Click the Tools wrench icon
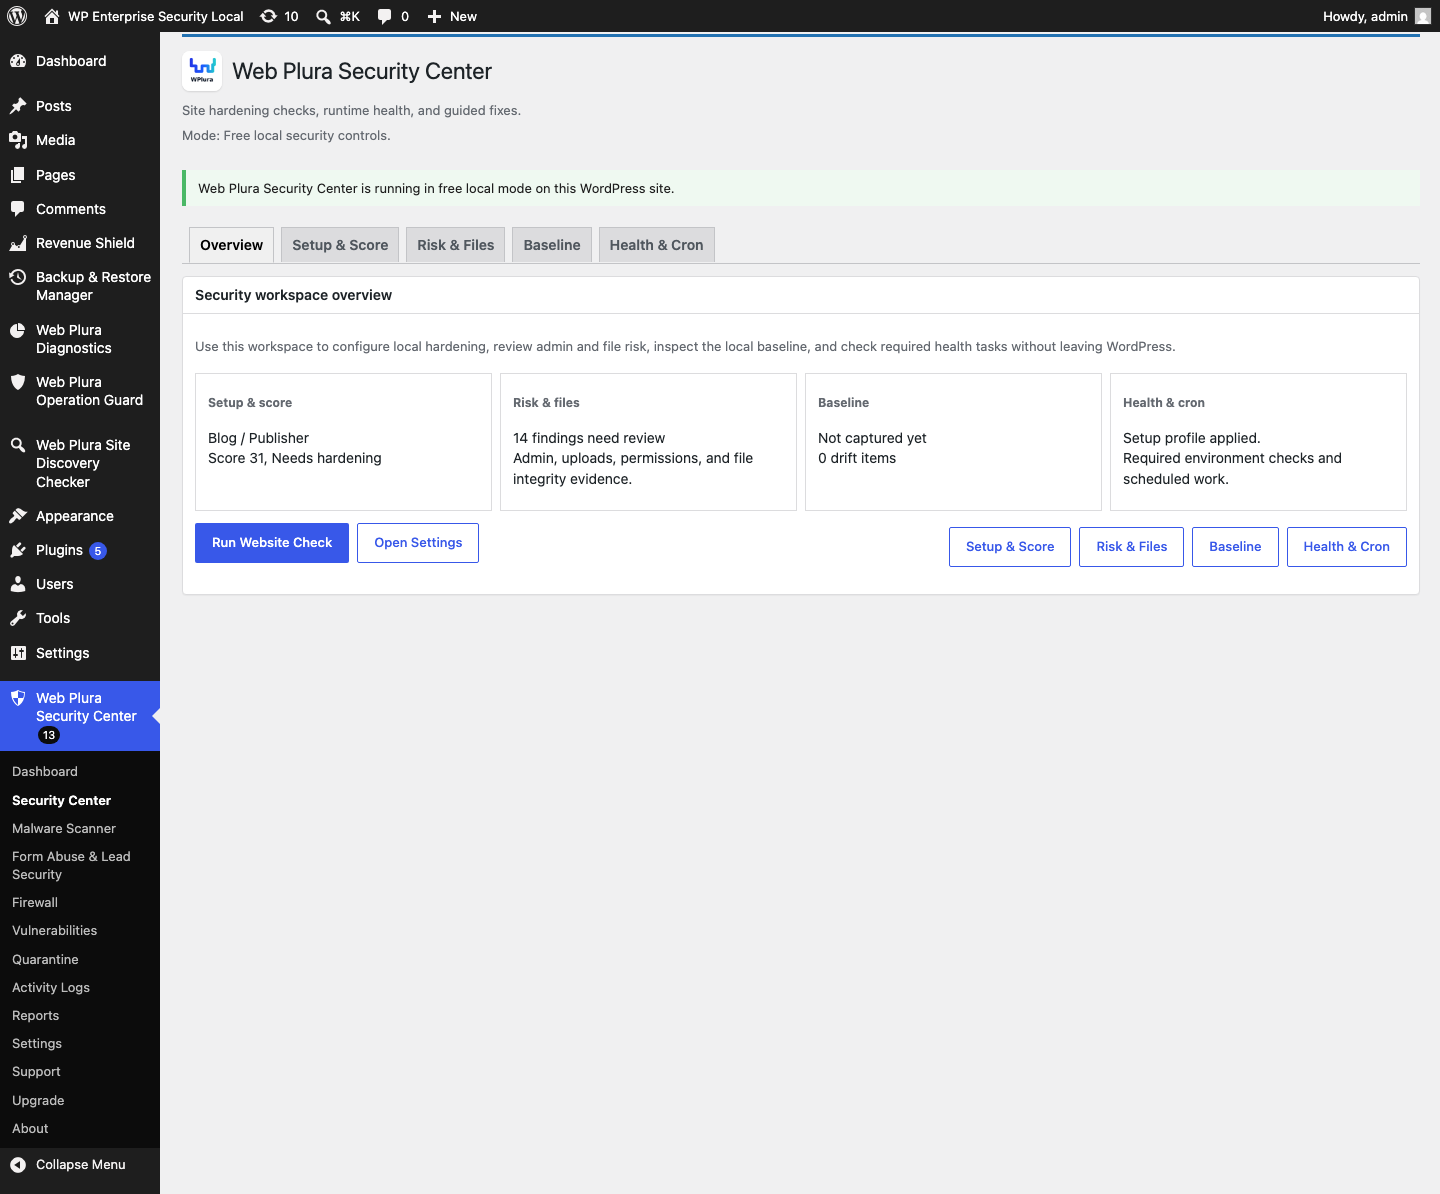 coord(18,618)
